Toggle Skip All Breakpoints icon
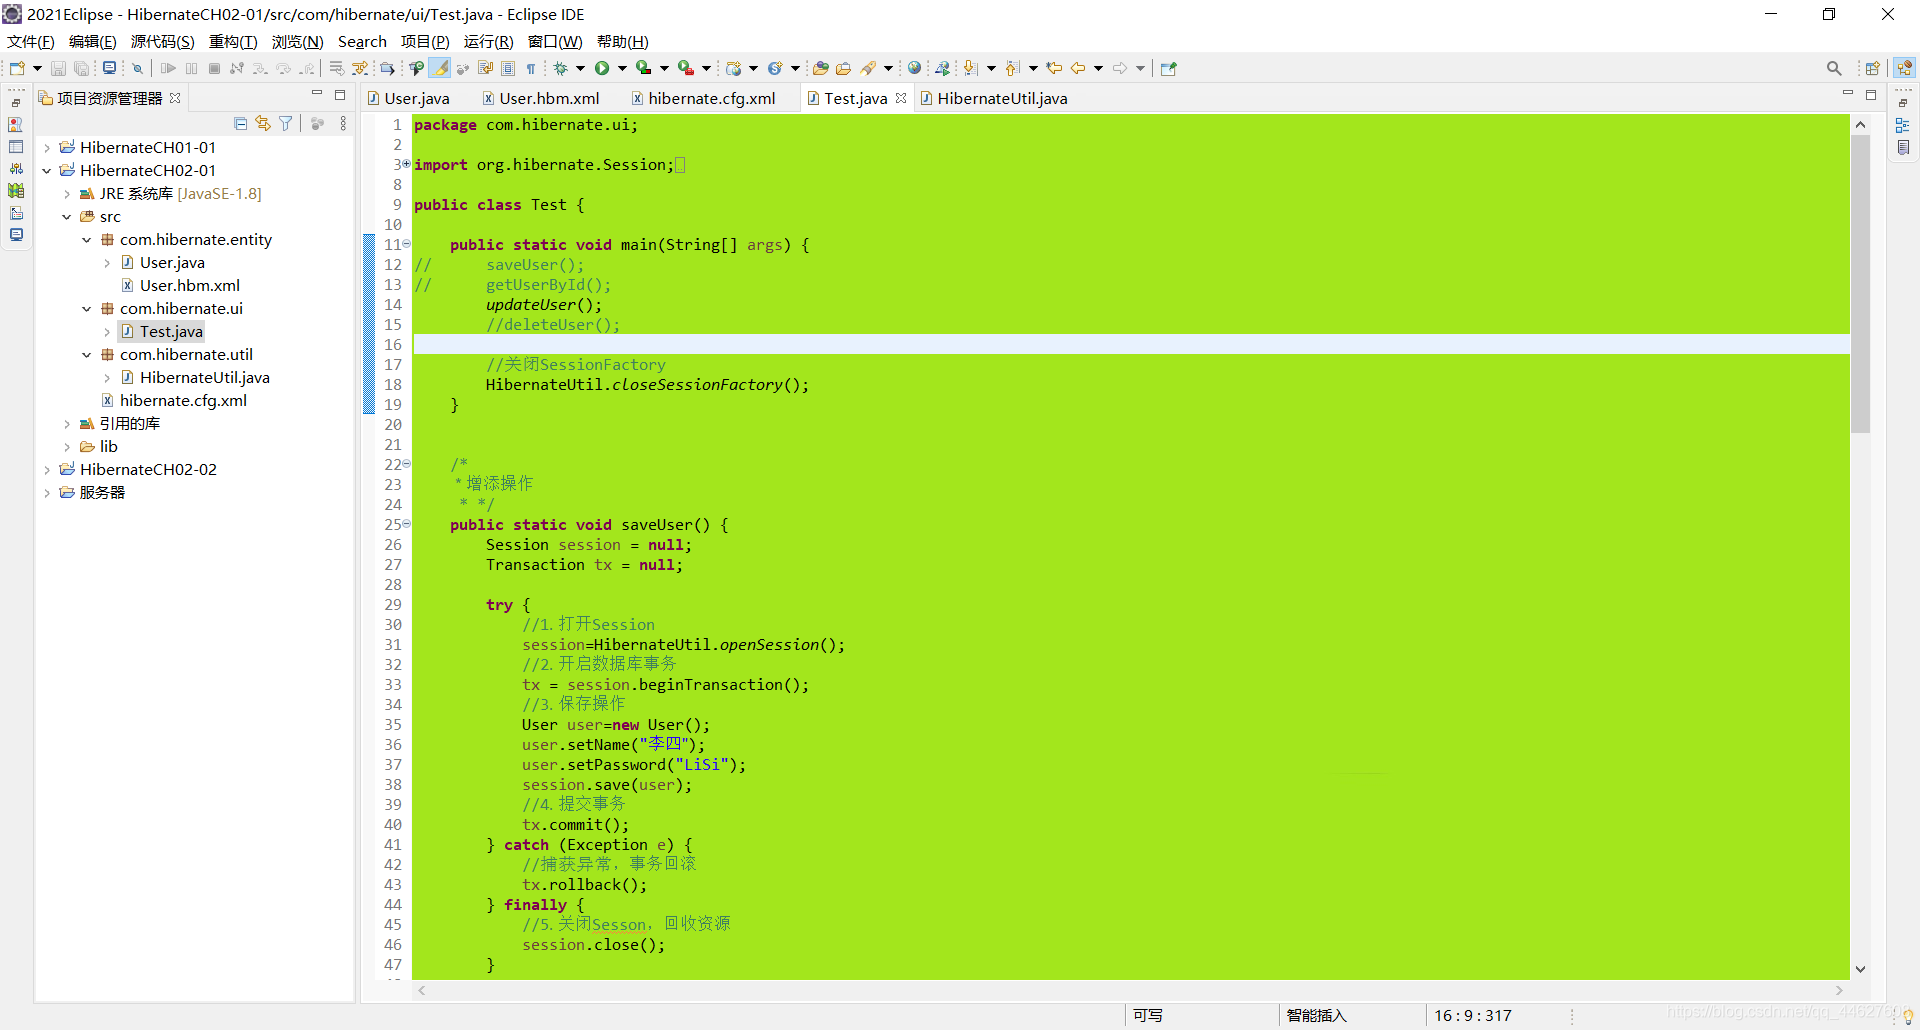This screenshot has width=1920, height=1030. point(138,68)
